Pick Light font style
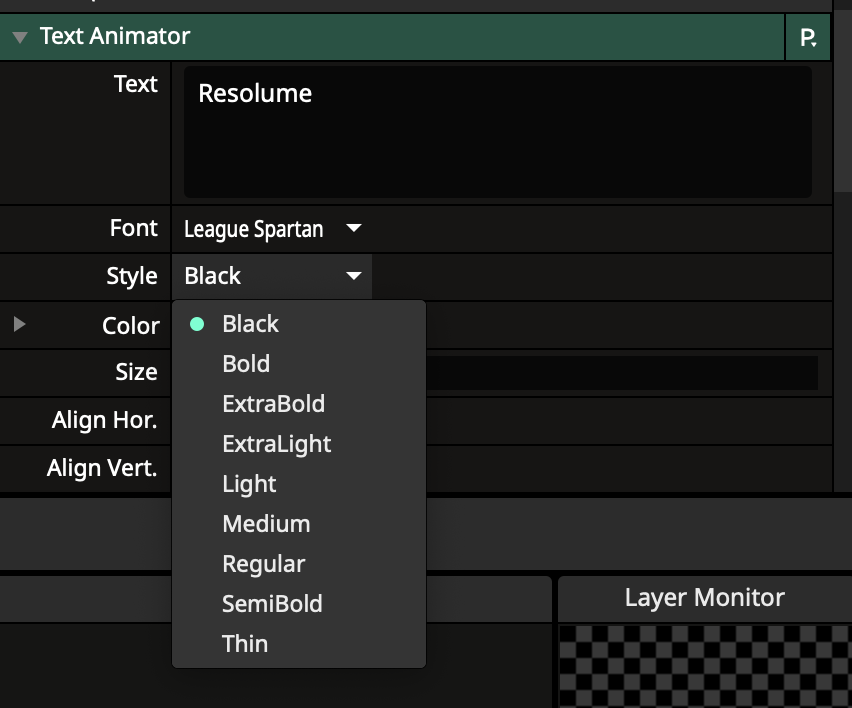Image resolution: width=852 pixels, height=708 pixels. click(x=249, y=484)
